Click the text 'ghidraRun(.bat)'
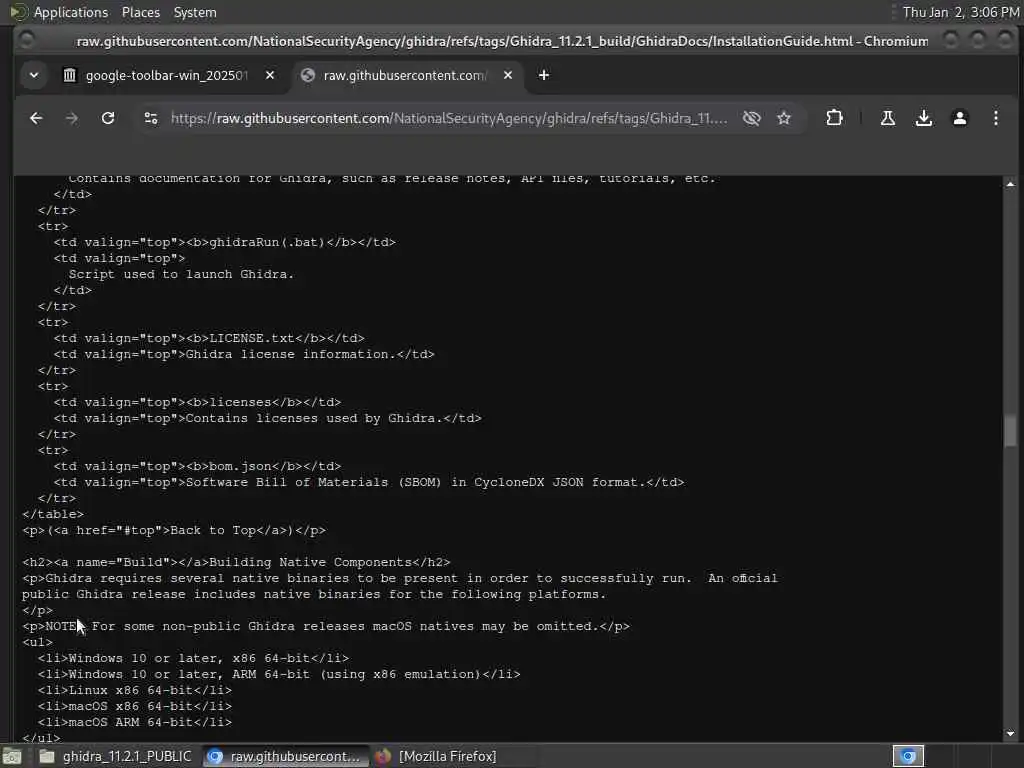This screenshot has width=1024, height=768. click(267, 242)
